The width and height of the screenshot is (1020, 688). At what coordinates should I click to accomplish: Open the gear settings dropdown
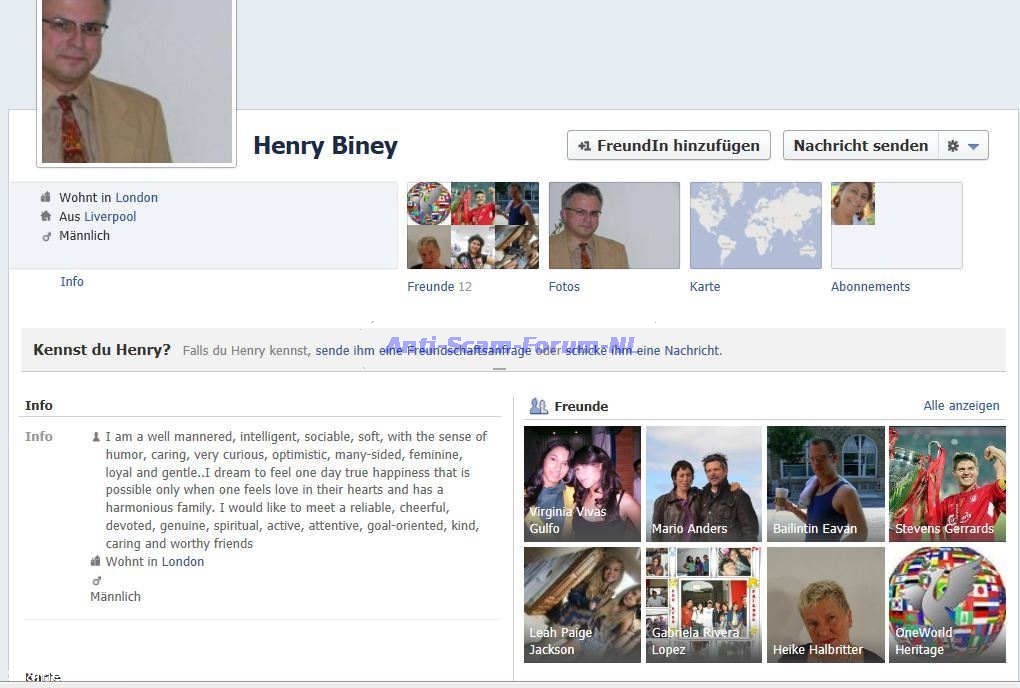tap(963, 146)
